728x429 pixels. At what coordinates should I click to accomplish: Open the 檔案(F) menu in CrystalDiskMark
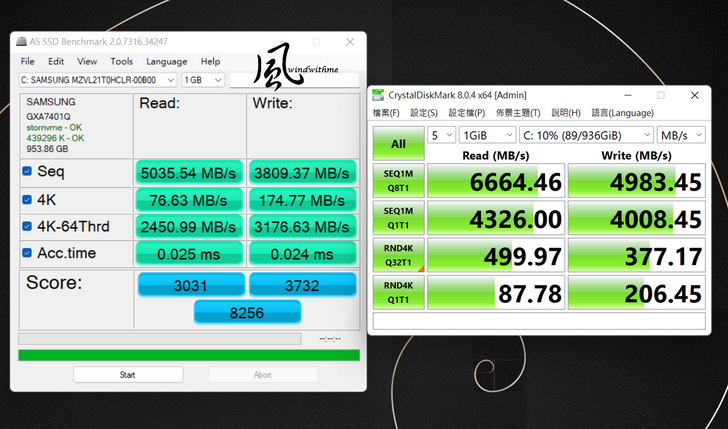[x=386, y=113]
